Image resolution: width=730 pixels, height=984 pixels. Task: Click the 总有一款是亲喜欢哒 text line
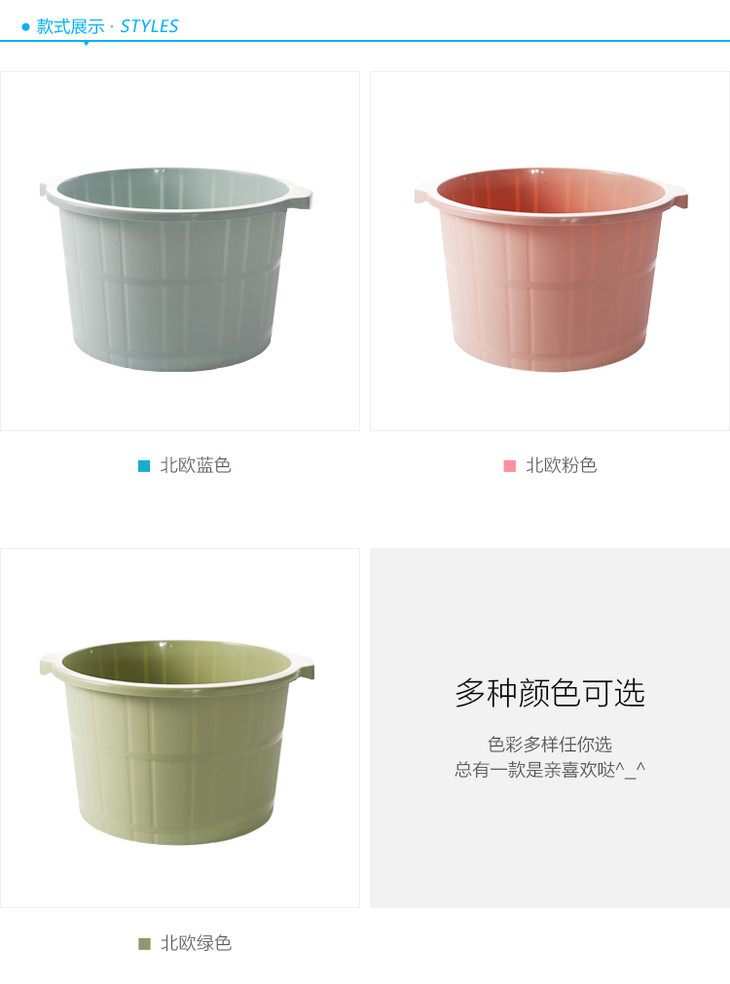click(x=550, y=769)
